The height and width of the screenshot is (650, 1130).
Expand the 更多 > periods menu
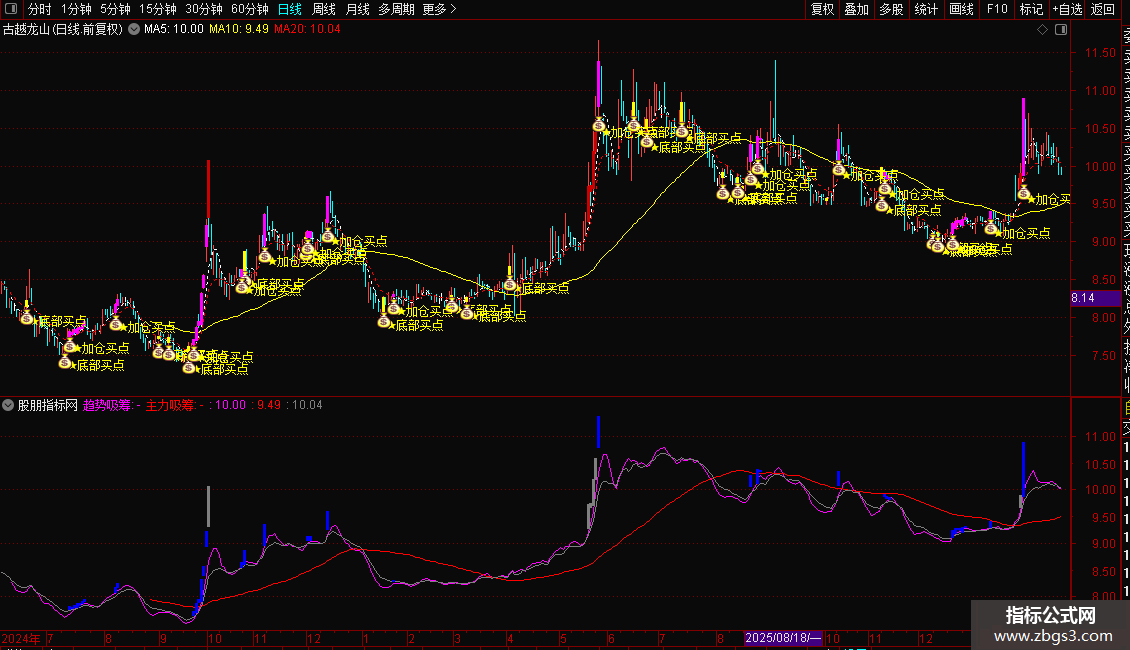point(440,9)
